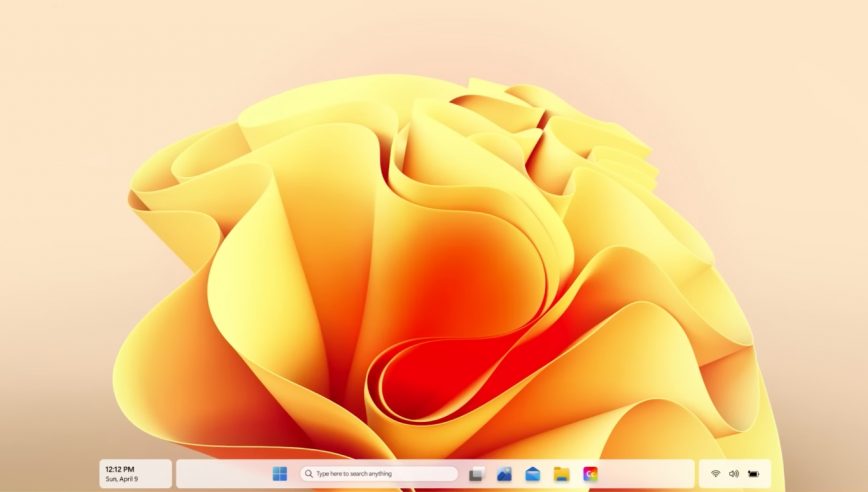Launch the colorful Cc app icon
Image resolution: width=868 pixels, height=492 pixels.
[x=591, y=474]
